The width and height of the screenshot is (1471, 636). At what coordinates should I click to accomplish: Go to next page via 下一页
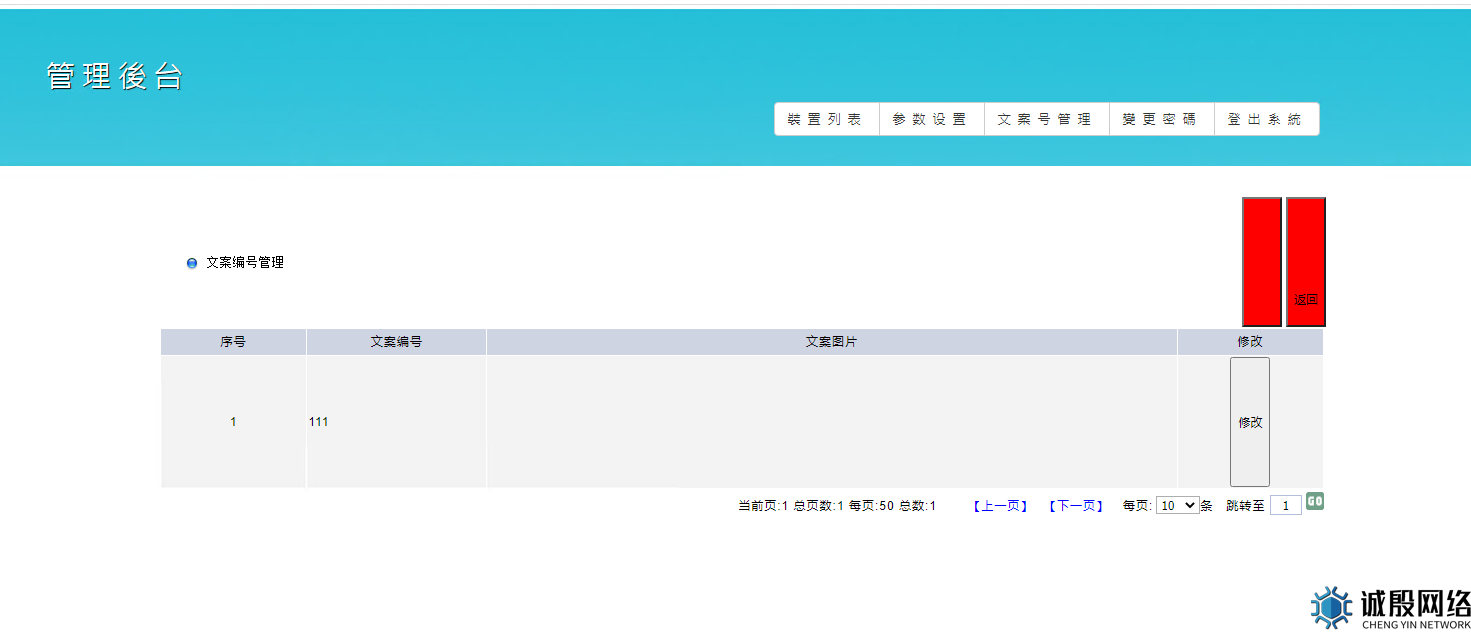coord(1076,506)
